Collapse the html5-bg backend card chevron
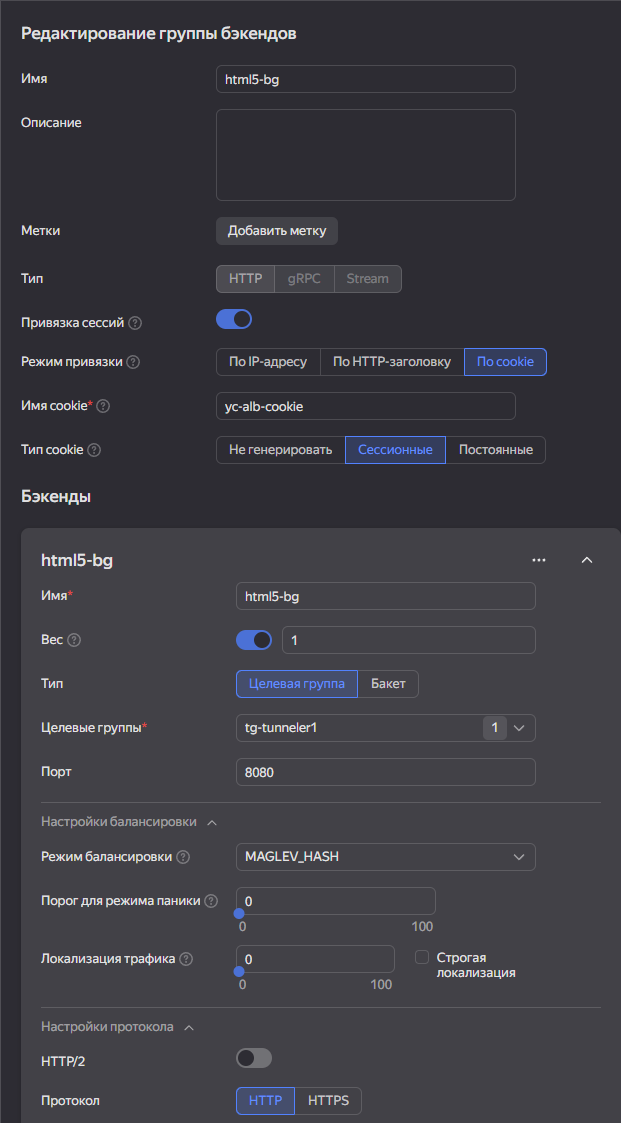 coord(587,560)
